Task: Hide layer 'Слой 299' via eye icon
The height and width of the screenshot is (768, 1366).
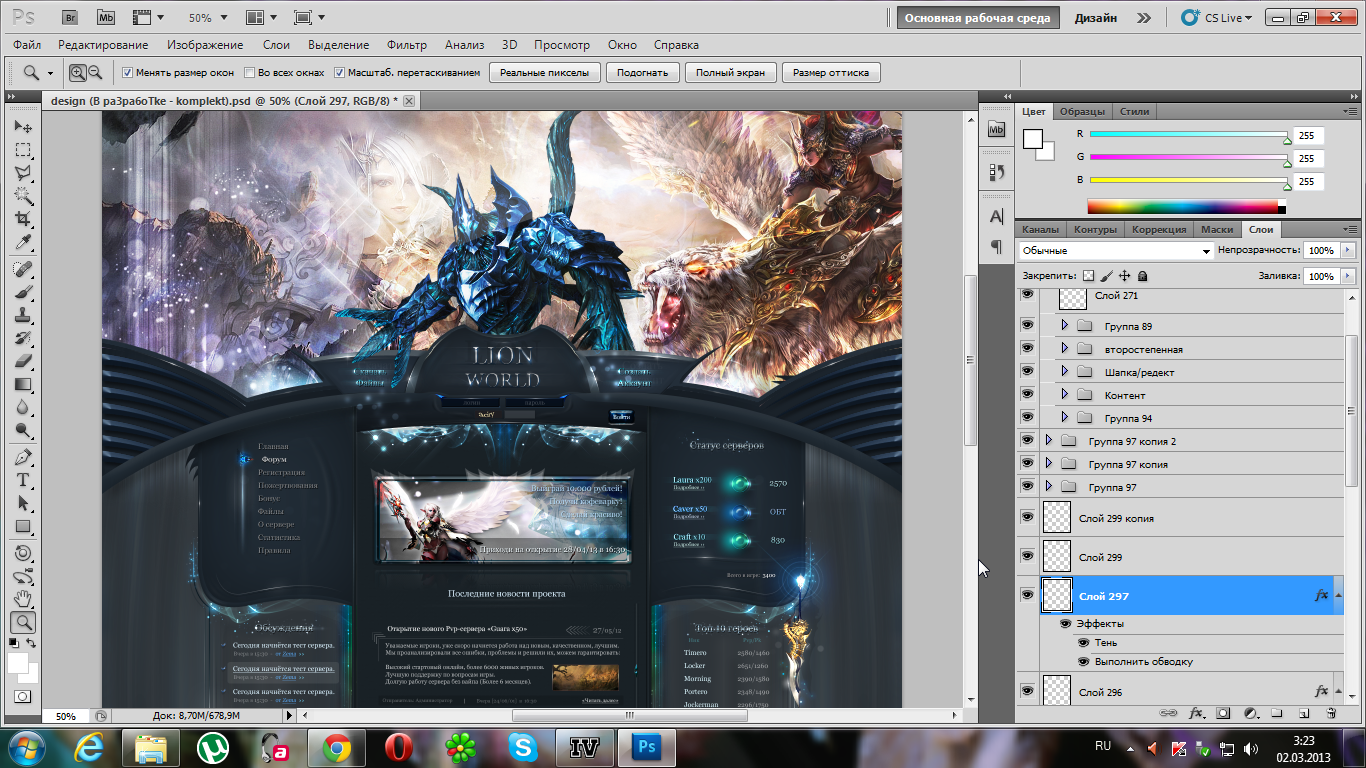Action: (1027, 556)
